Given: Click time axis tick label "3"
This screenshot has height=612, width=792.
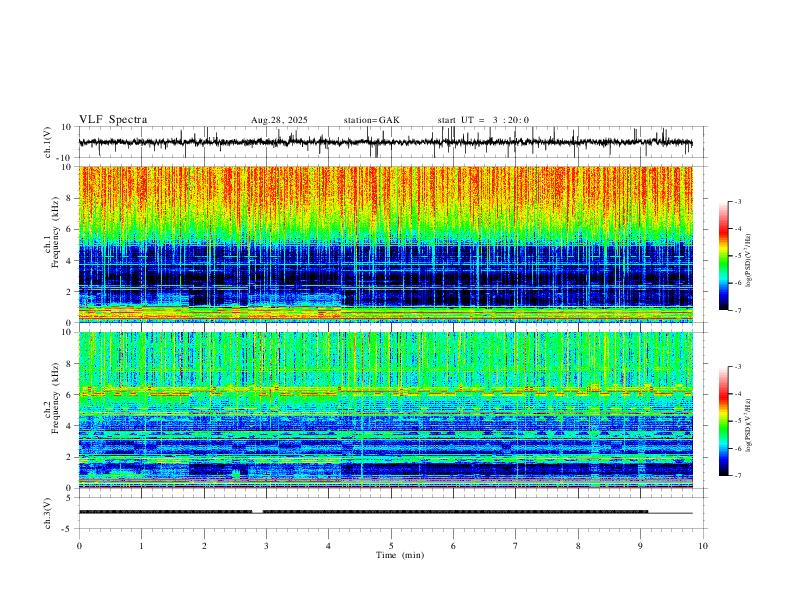Looking at the screenshot, I should 266,546.
